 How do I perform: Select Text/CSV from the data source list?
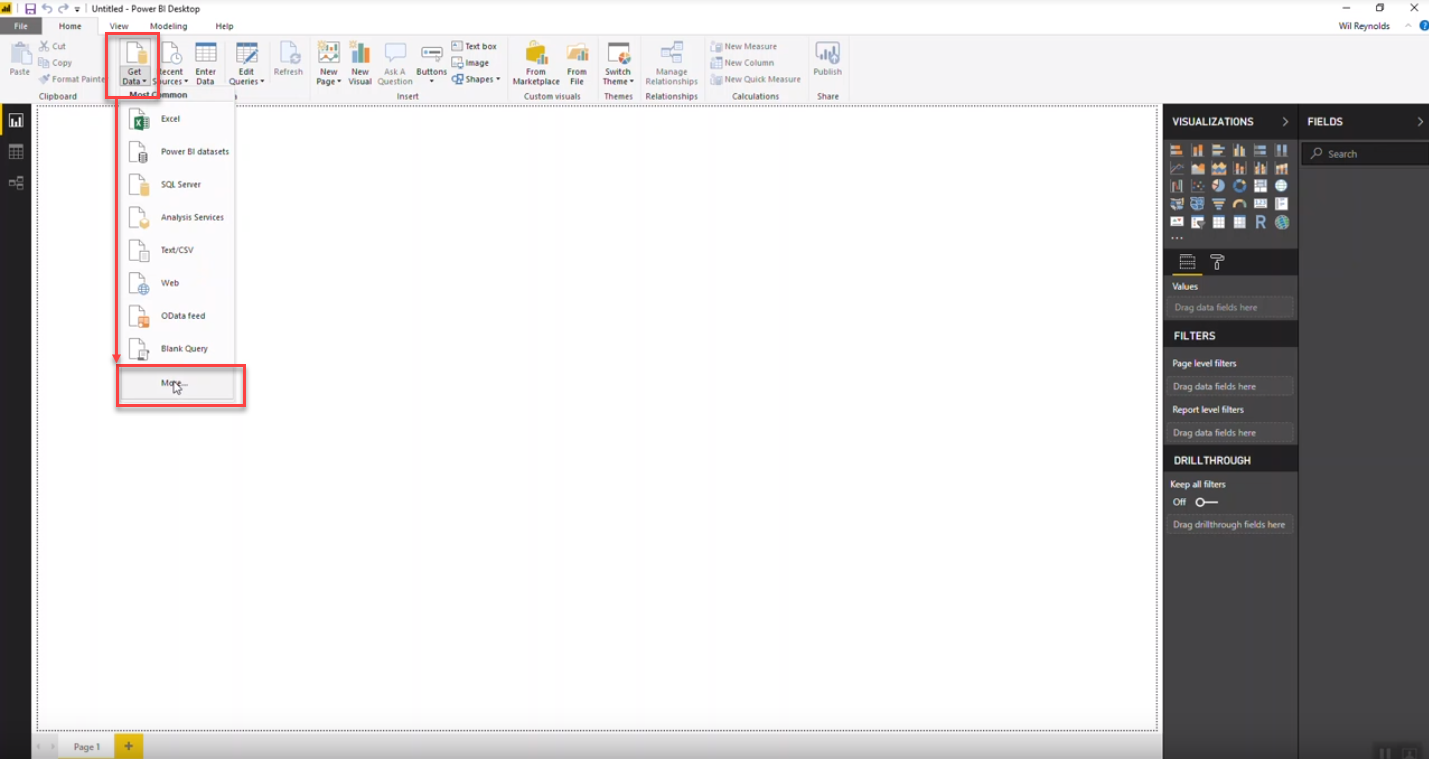tap(177, 250)
